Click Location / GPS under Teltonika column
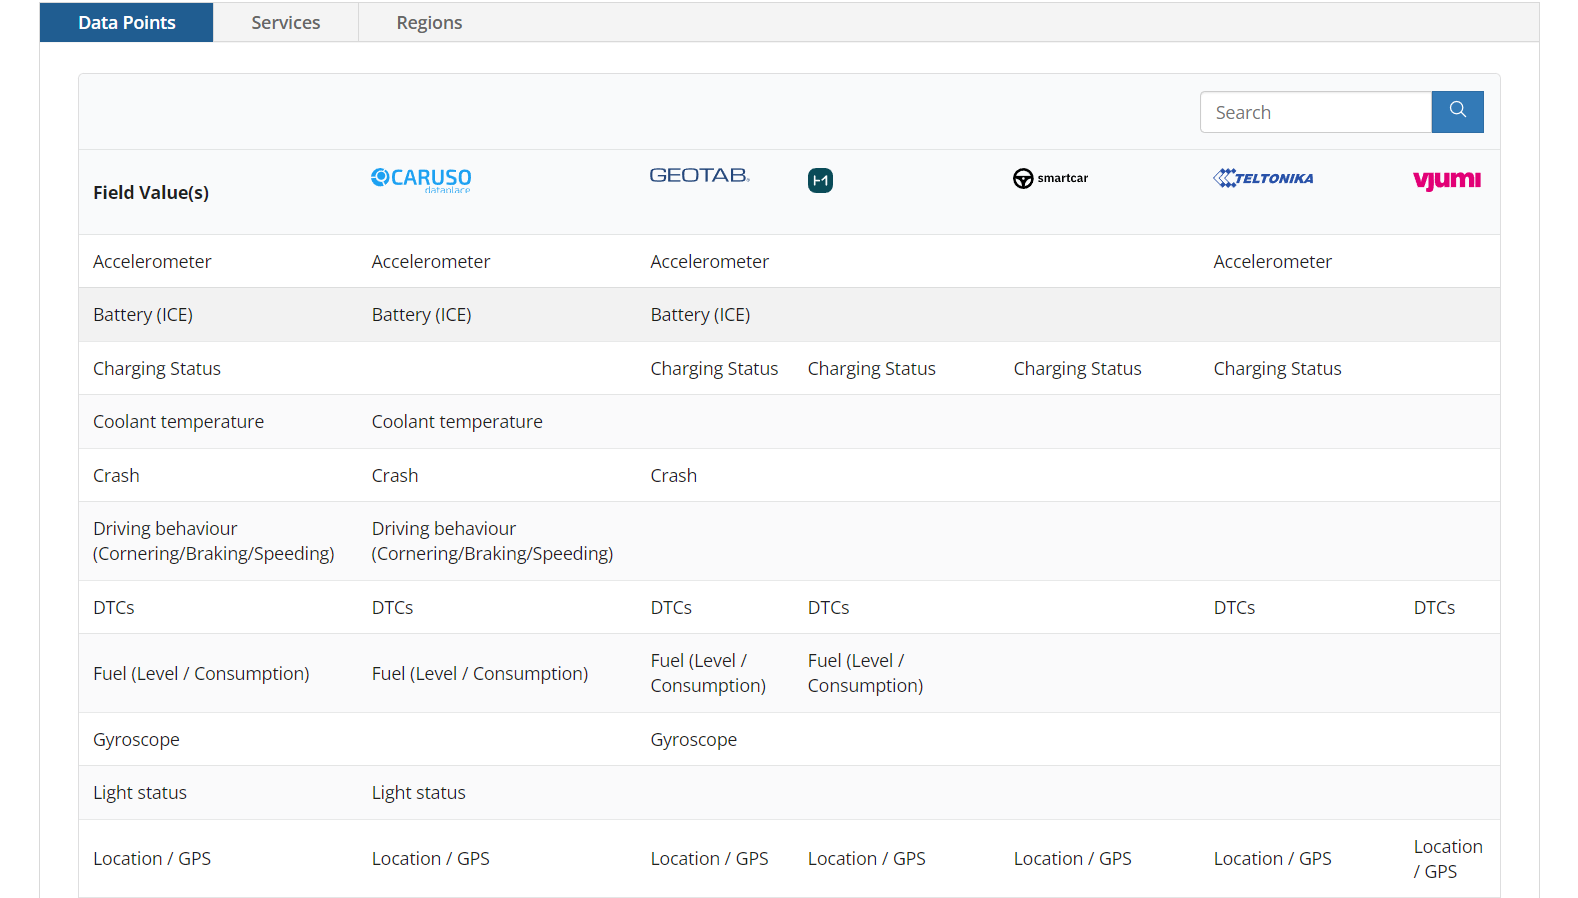 pyautogui.click(x=1272, y=858)
